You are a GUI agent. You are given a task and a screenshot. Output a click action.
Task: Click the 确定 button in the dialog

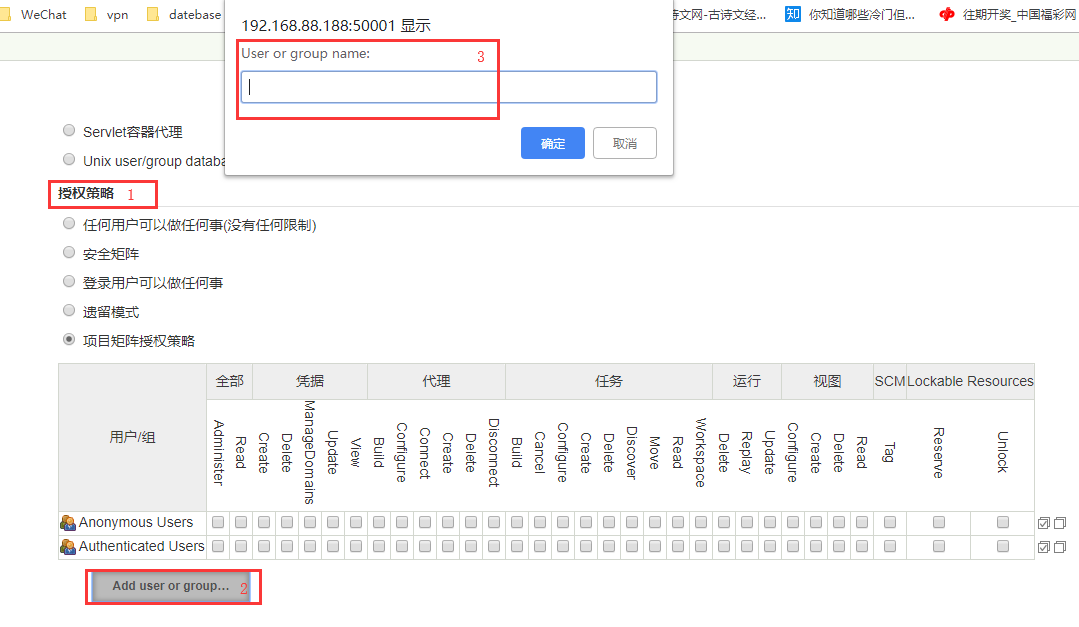click(552, 142)
